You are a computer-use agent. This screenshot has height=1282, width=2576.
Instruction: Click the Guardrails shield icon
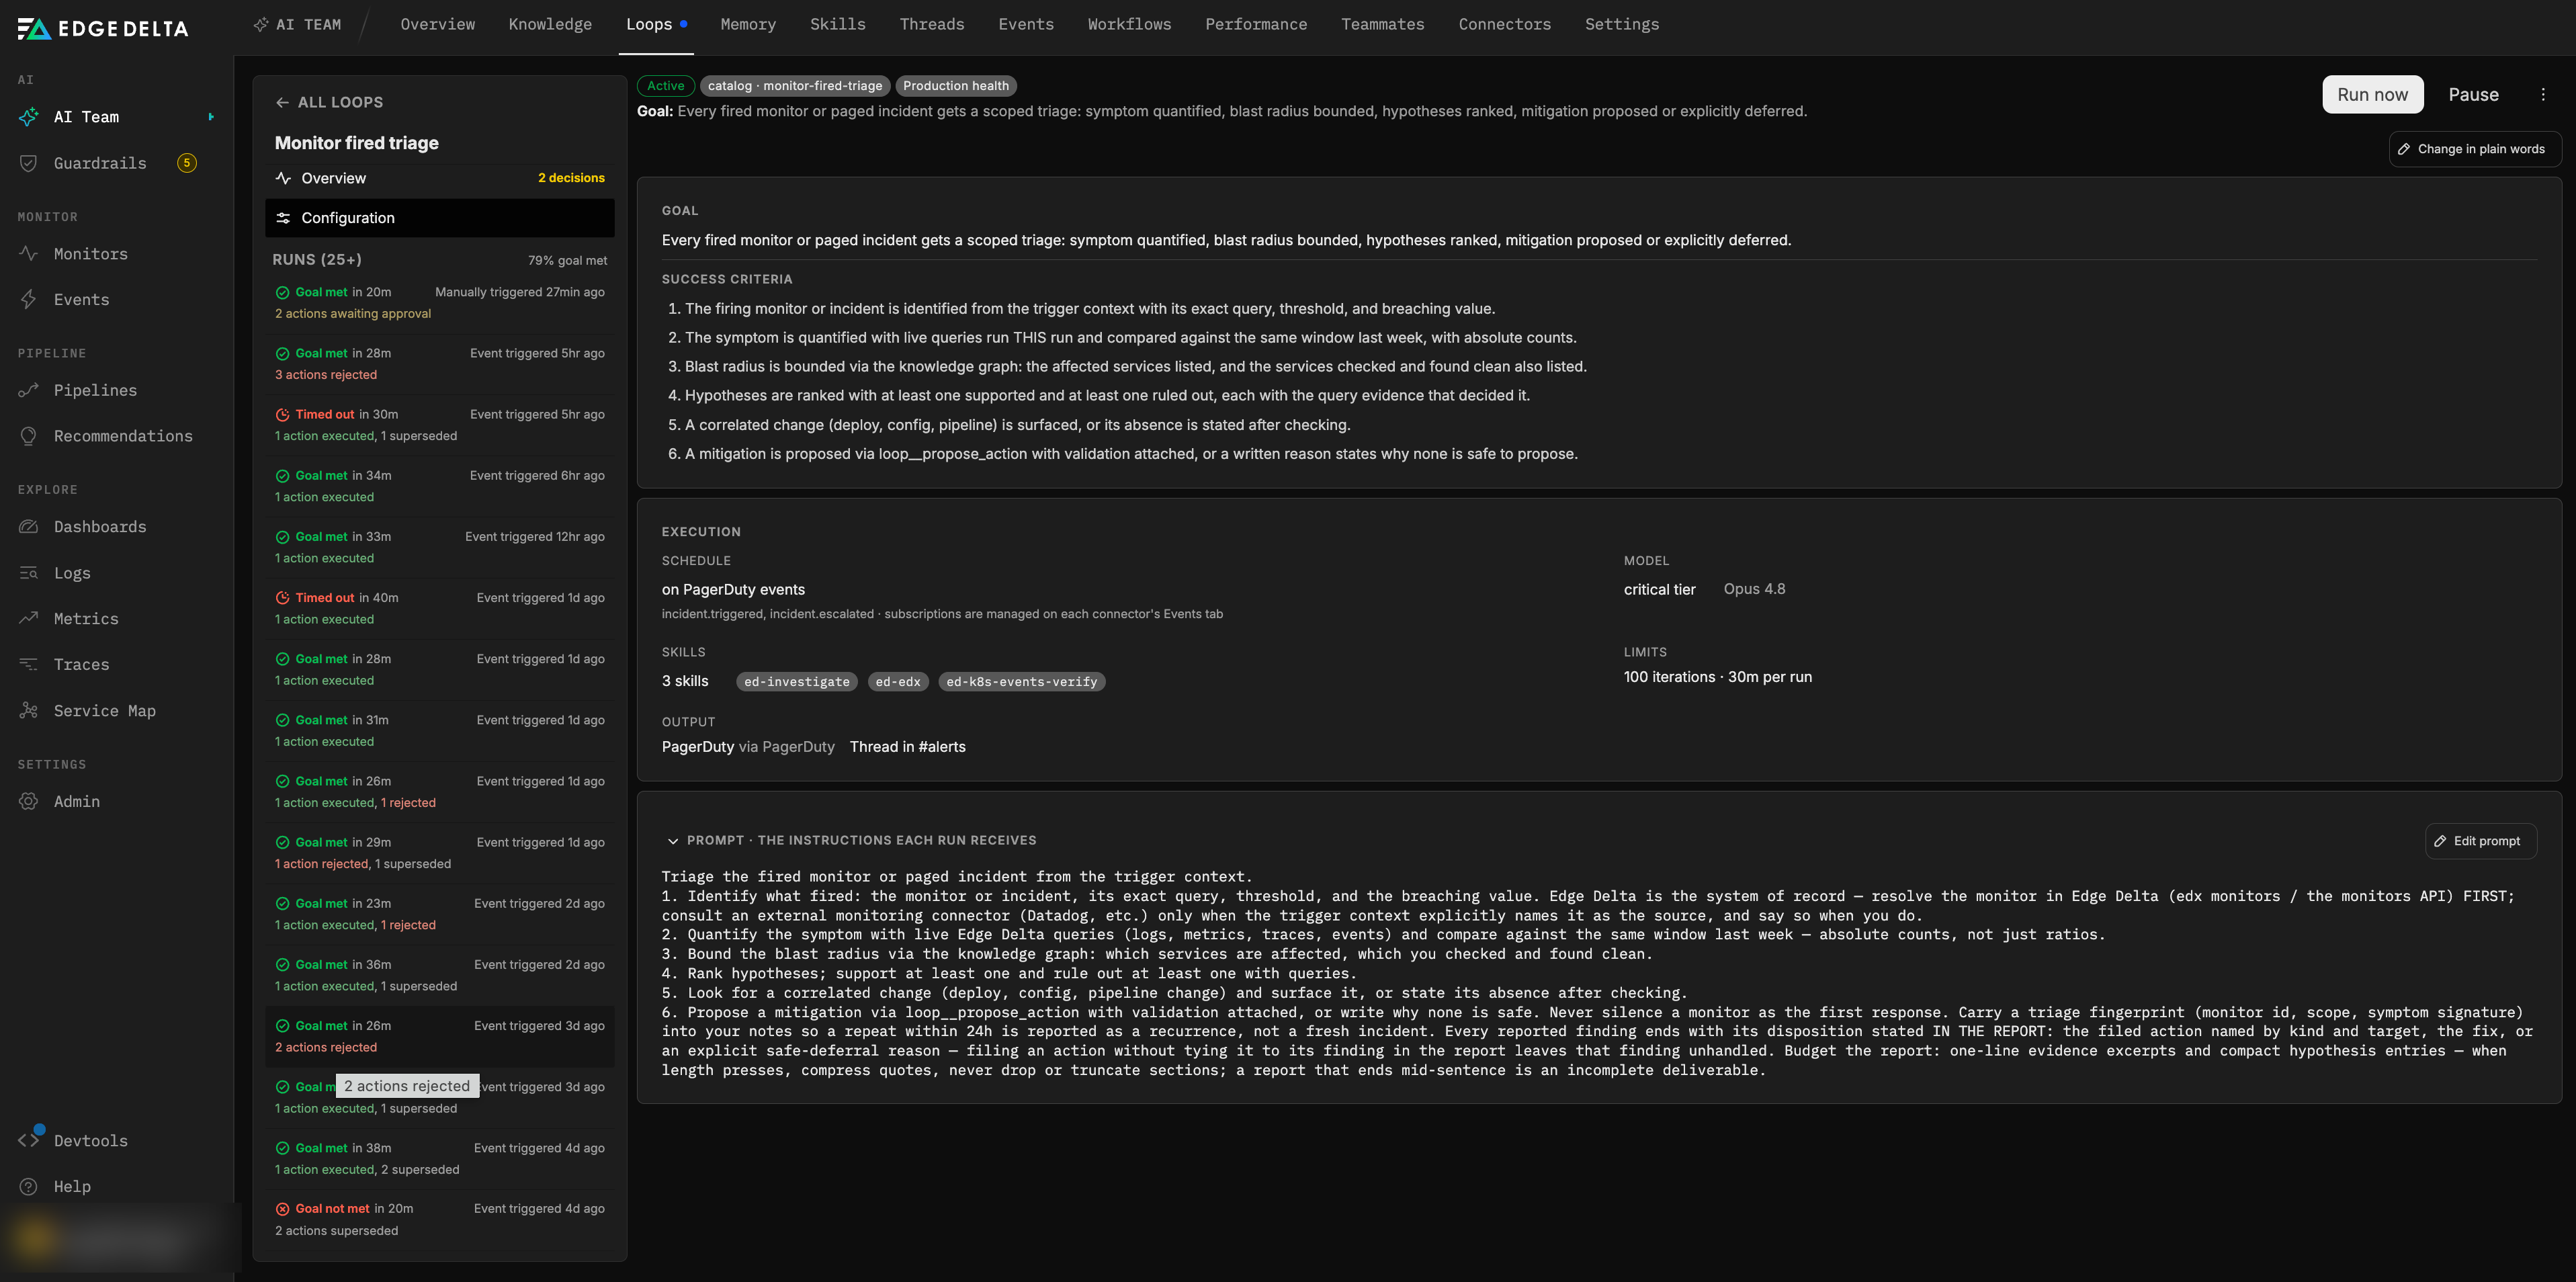[x=29, y=163]
